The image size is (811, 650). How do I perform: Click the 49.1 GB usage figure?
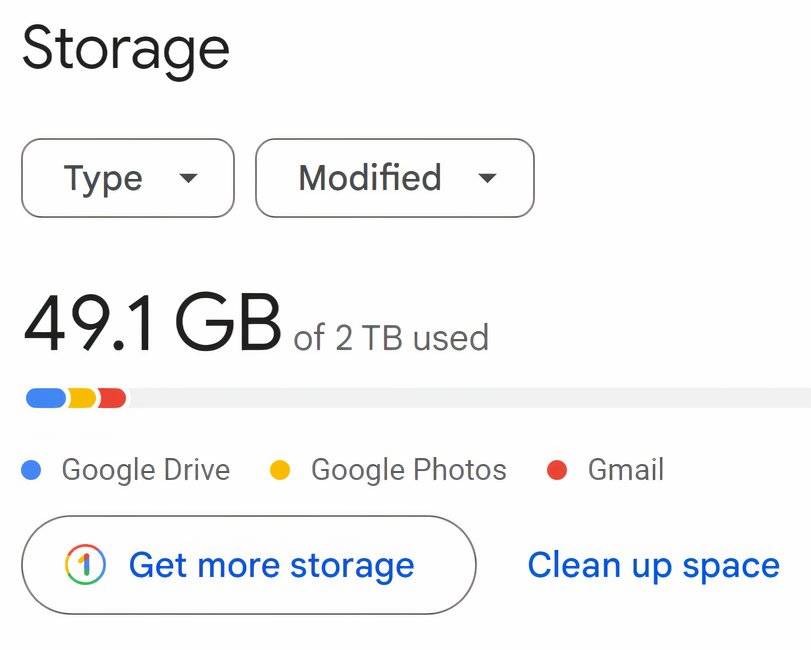151,324
